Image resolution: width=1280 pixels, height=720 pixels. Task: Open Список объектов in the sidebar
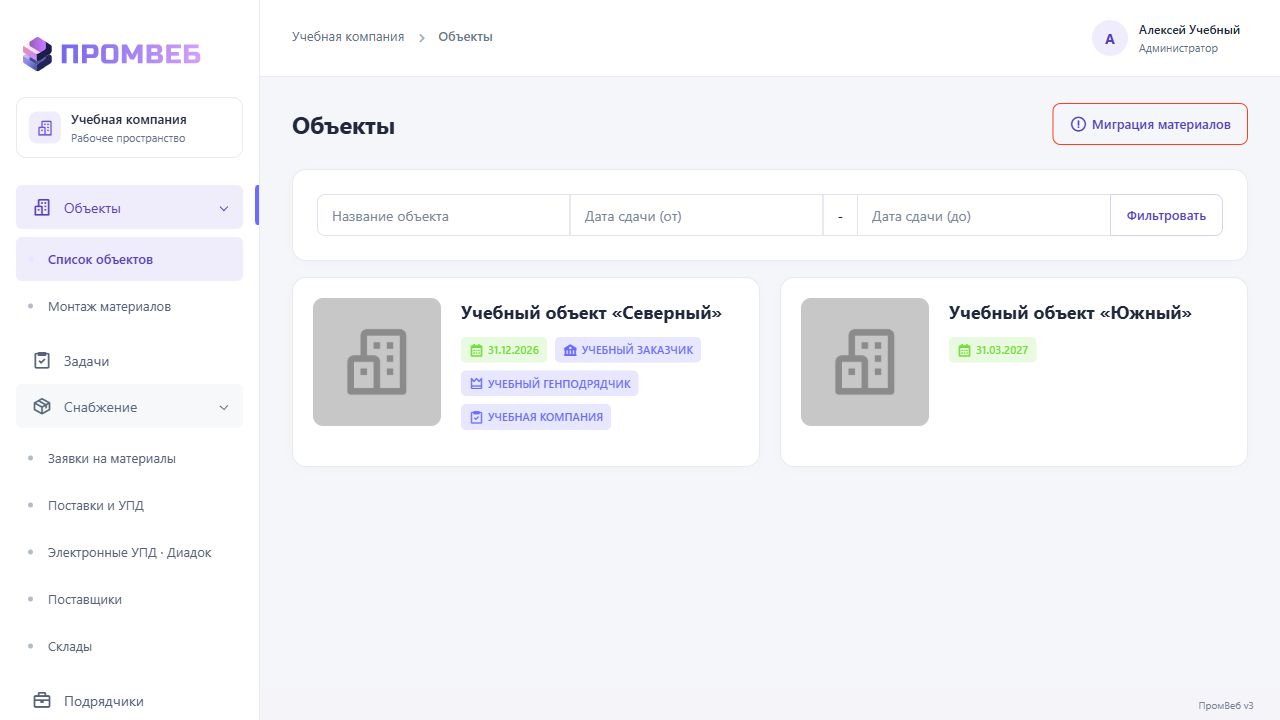(x=129, y=259)
